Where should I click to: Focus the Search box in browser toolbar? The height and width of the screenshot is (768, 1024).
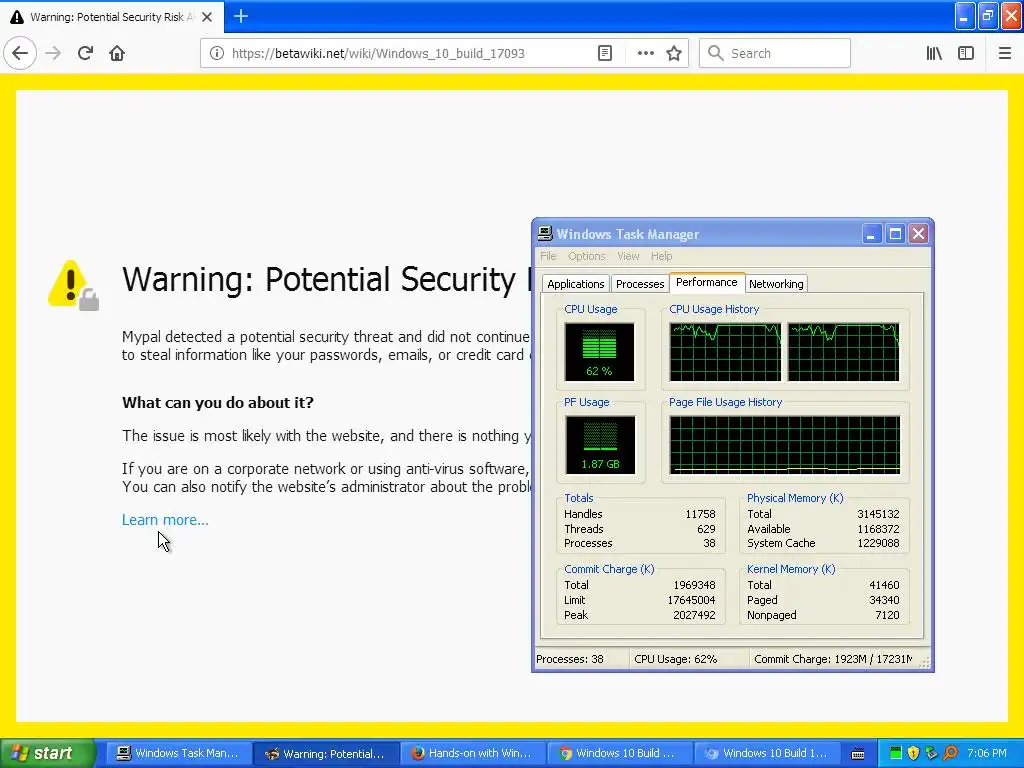(775, 53)
